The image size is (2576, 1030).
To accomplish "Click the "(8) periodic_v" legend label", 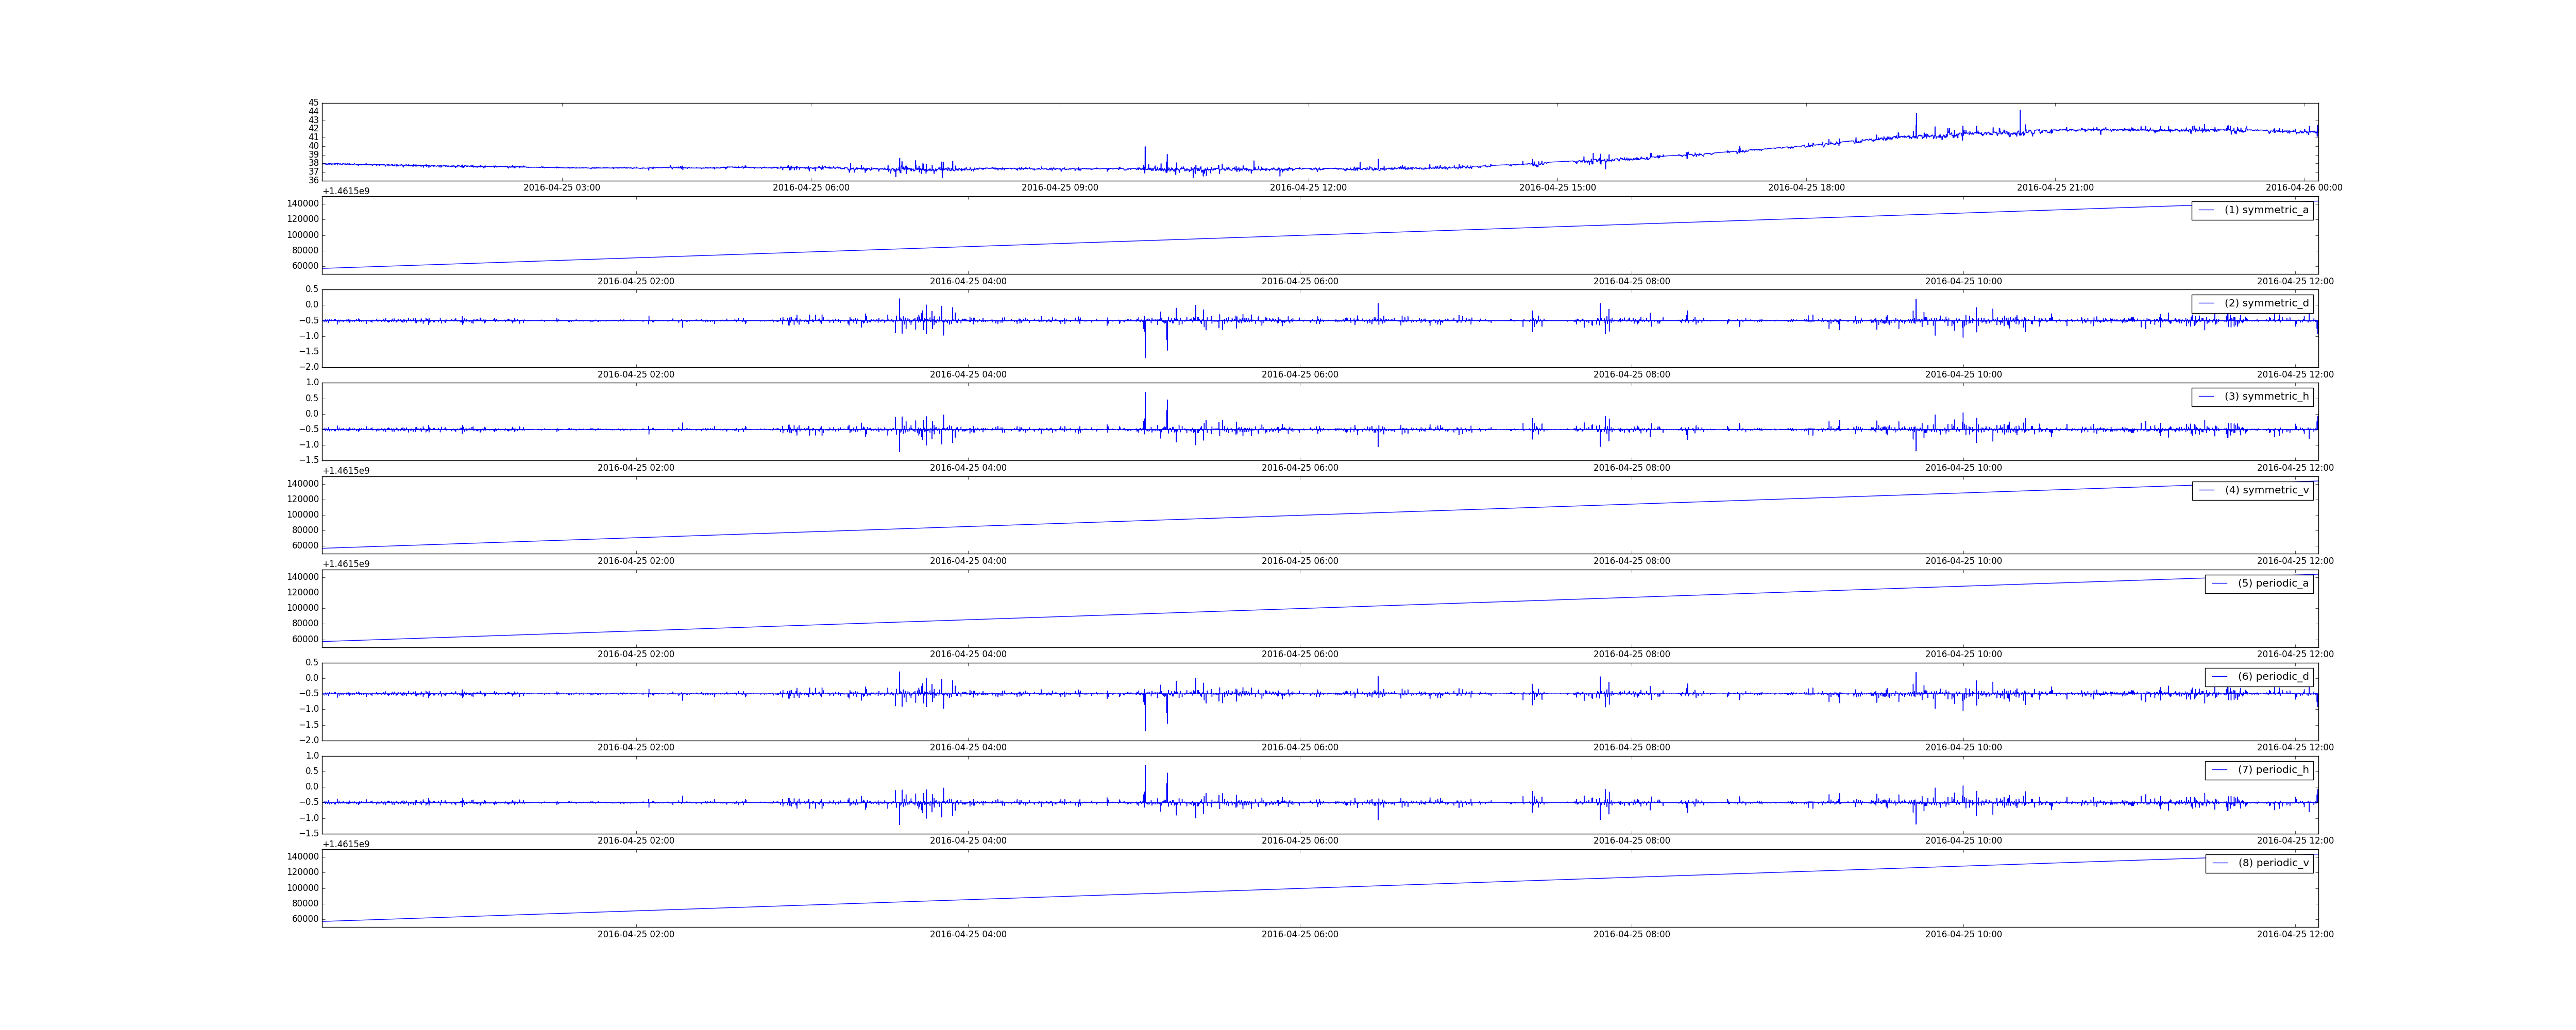I will 2273,863.
